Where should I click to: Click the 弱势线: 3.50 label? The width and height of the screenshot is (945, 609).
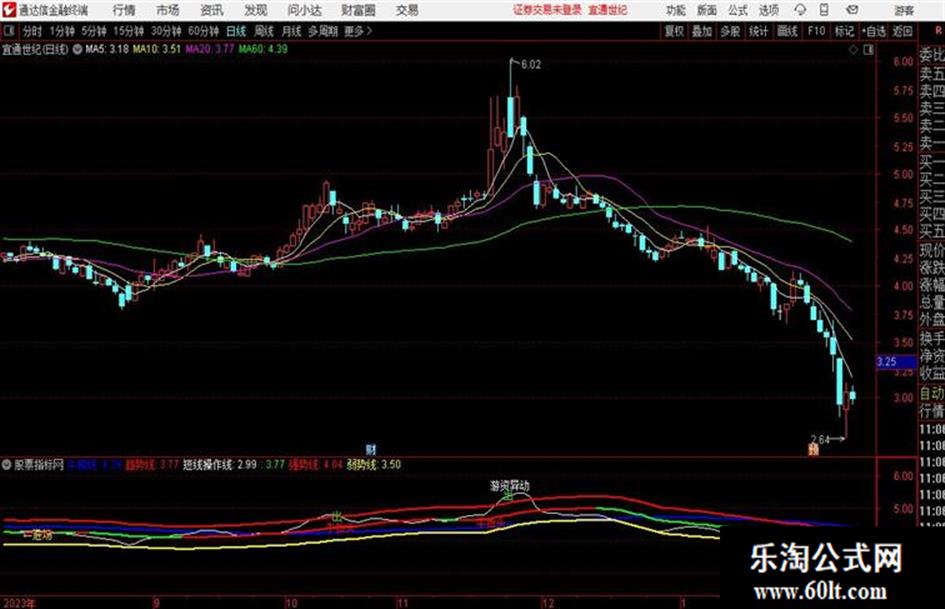(x=374, y=465)
